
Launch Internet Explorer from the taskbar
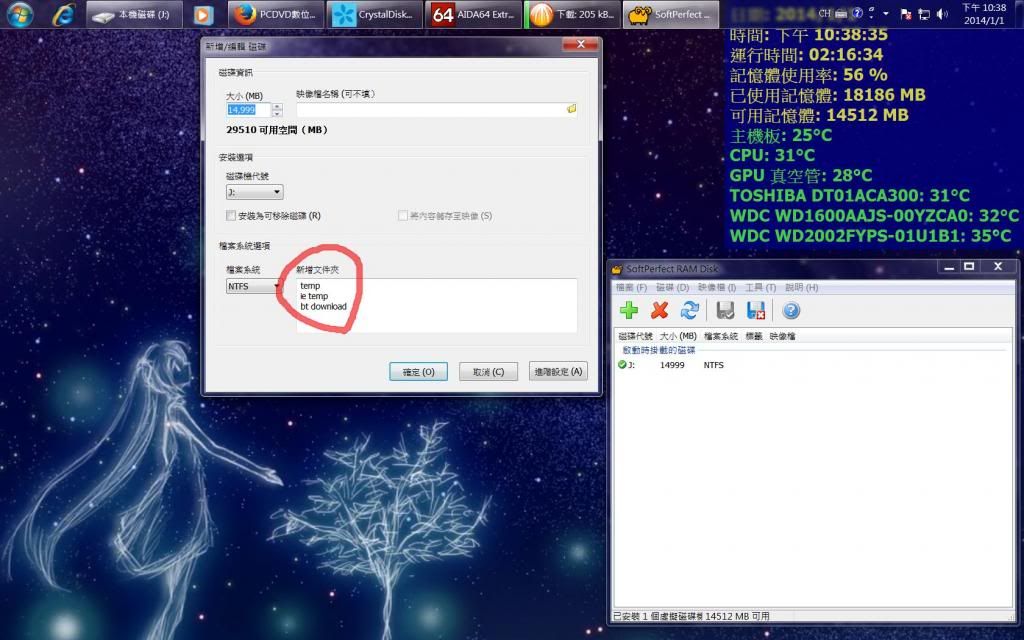pyautogui.click(x=63, y=14)
